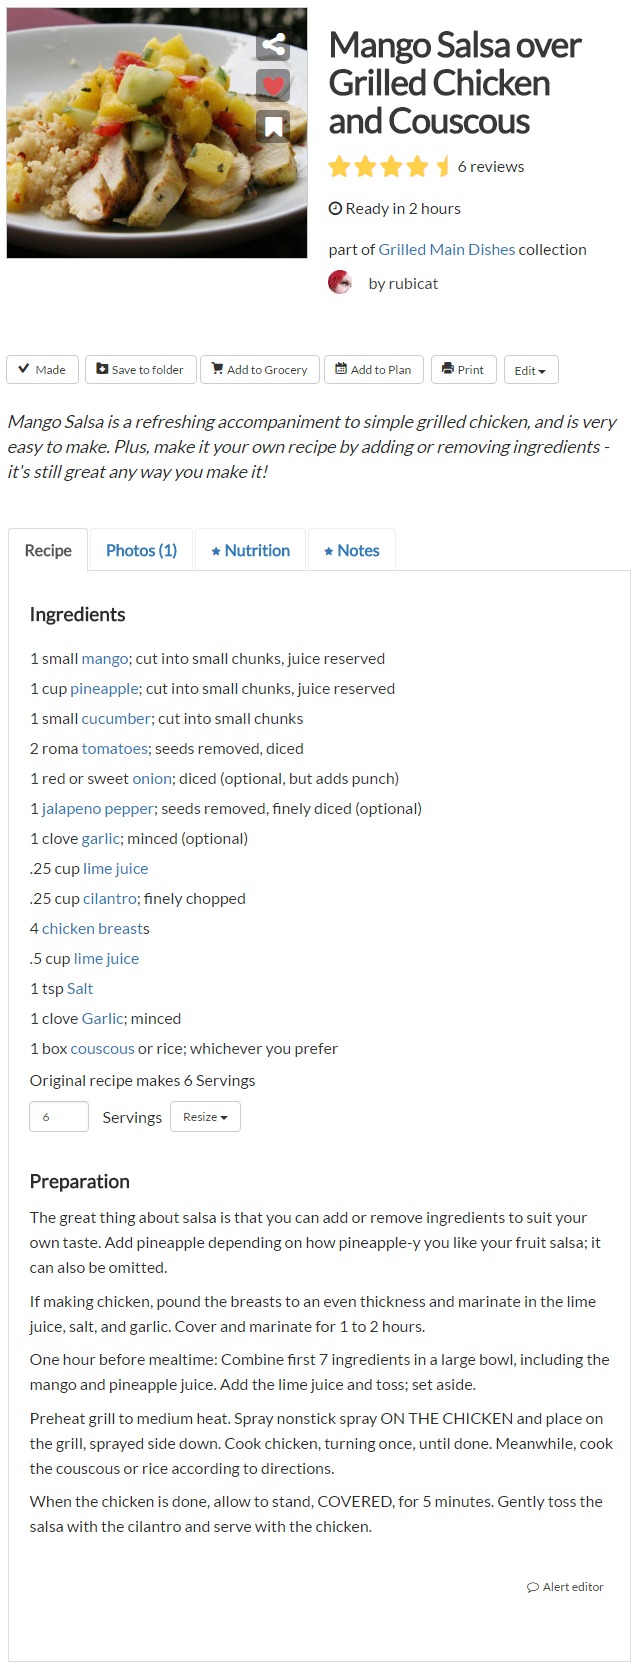Open the Nutrition tab

pyautogui.click(x=251, y=551)
